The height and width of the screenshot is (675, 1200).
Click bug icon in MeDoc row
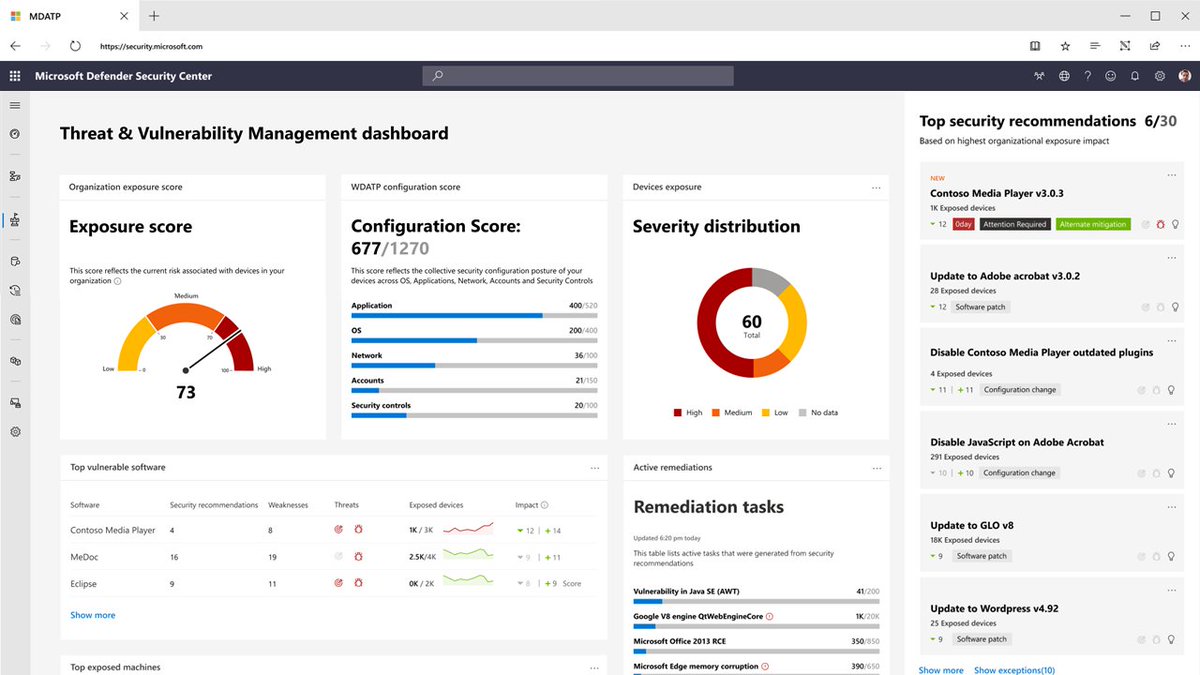point(358,557)
